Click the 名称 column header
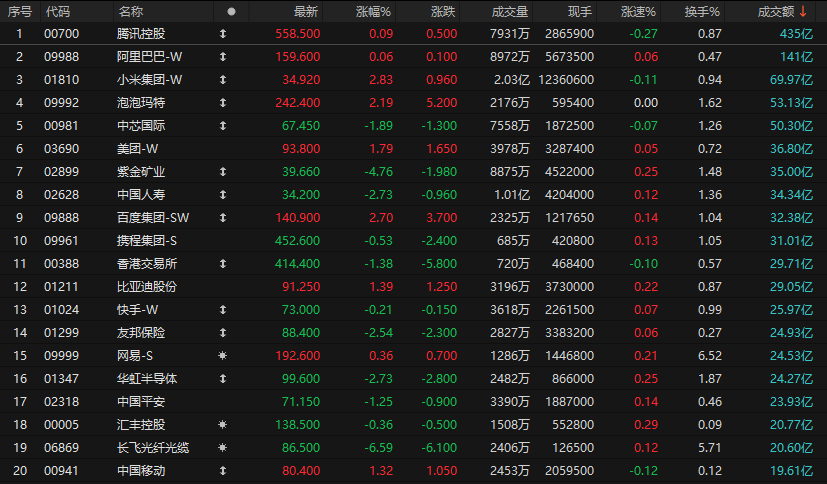The image size is (827, 484). pyautogui.click(x=130, y=12)
